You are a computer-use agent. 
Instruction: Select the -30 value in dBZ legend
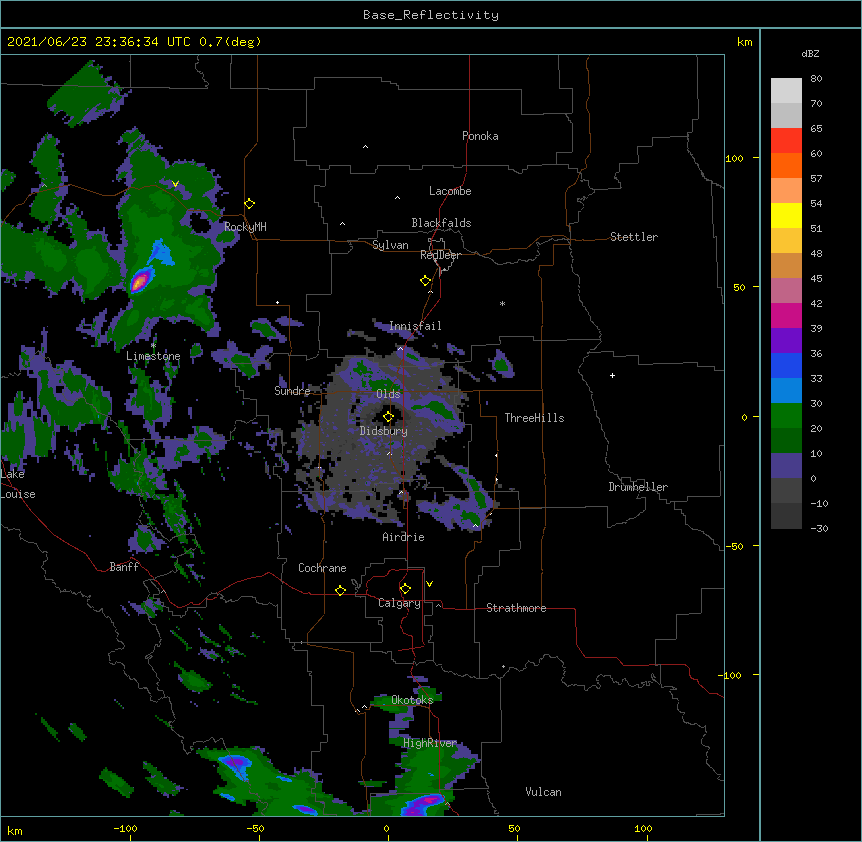tap(819, 529)
